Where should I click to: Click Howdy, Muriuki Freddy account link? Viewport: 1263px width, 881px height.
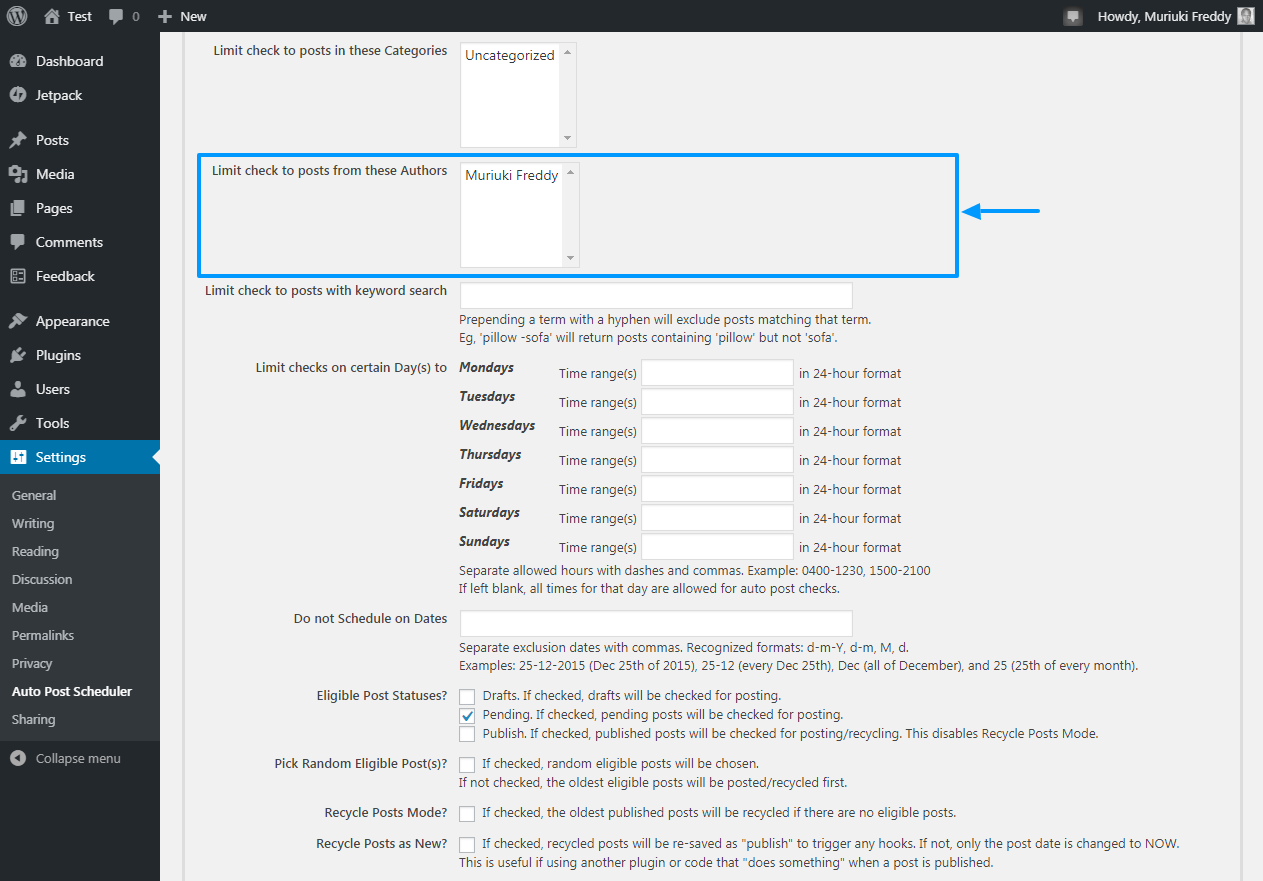click(x=1164, y=16)
